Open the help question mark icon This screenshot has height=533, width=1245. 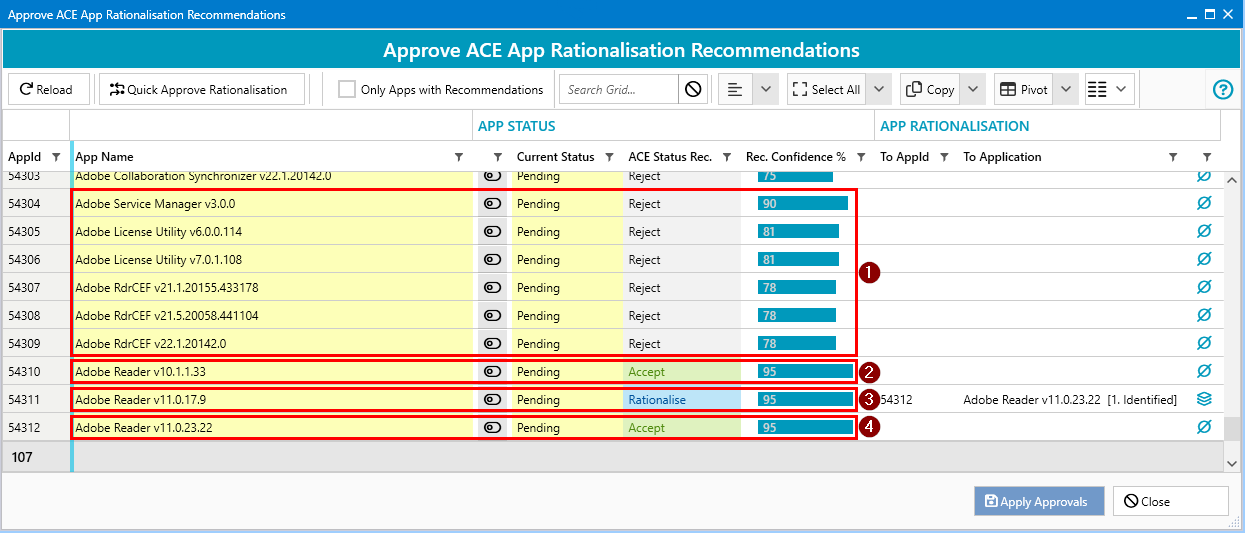[x=1223, y=89]
